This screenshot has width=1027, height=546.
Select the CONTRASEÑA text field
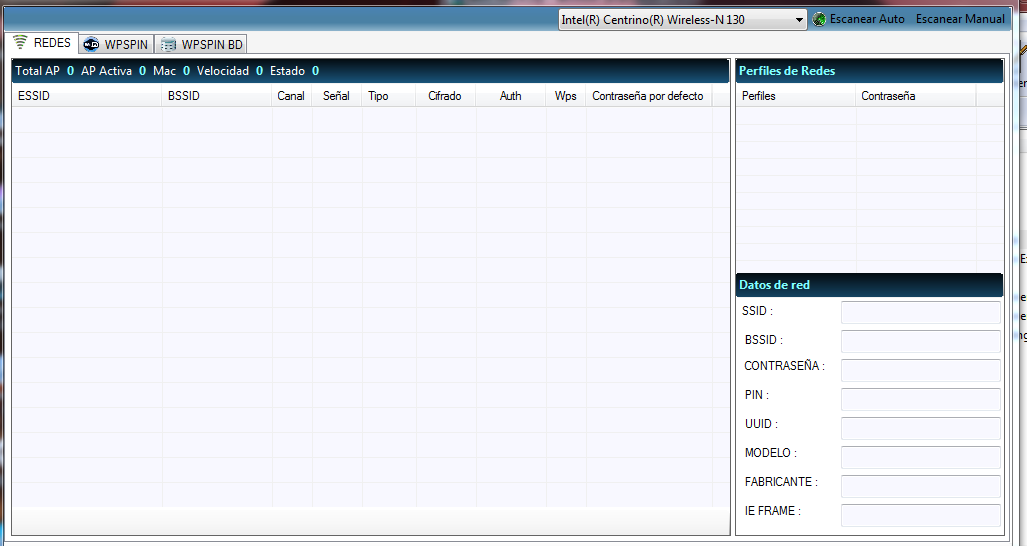919,370
